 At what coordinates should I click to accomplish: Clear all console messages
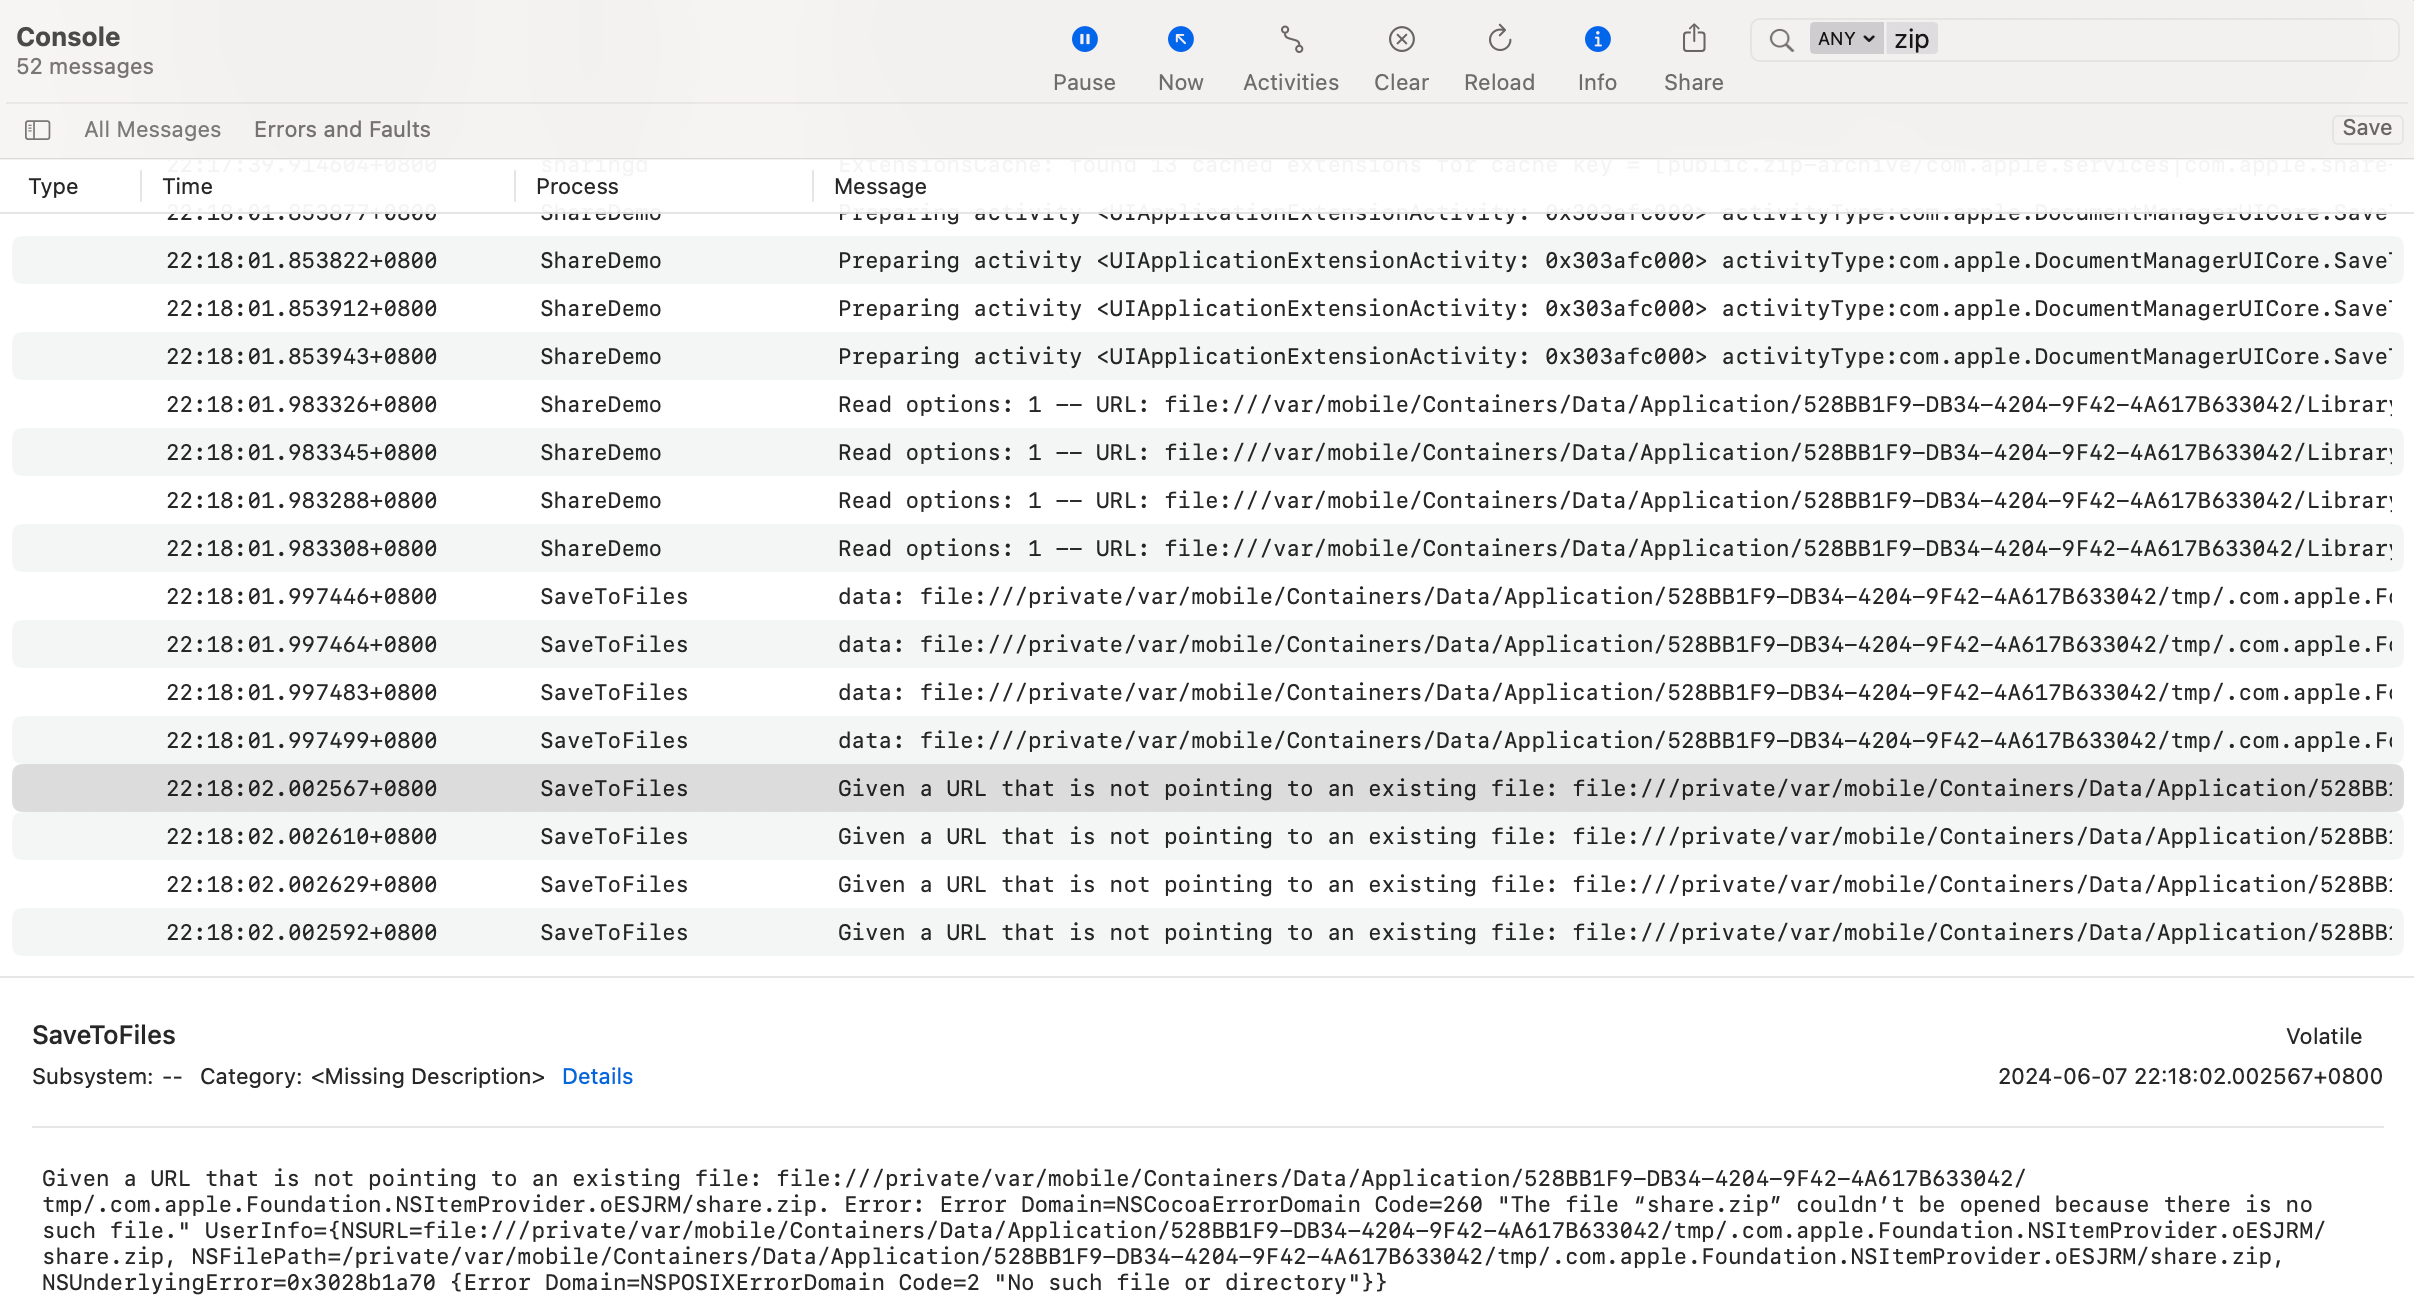click(1401, 58)
